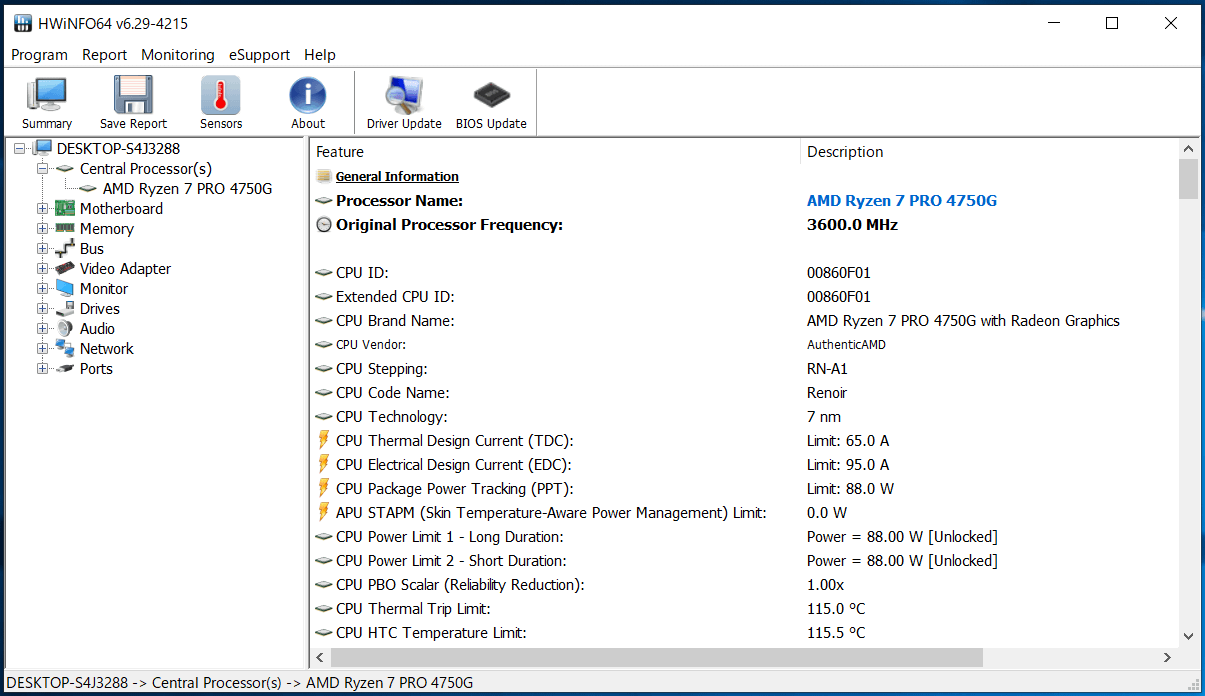
Task: Select the Extended CPU ID row
Action: 745,296
